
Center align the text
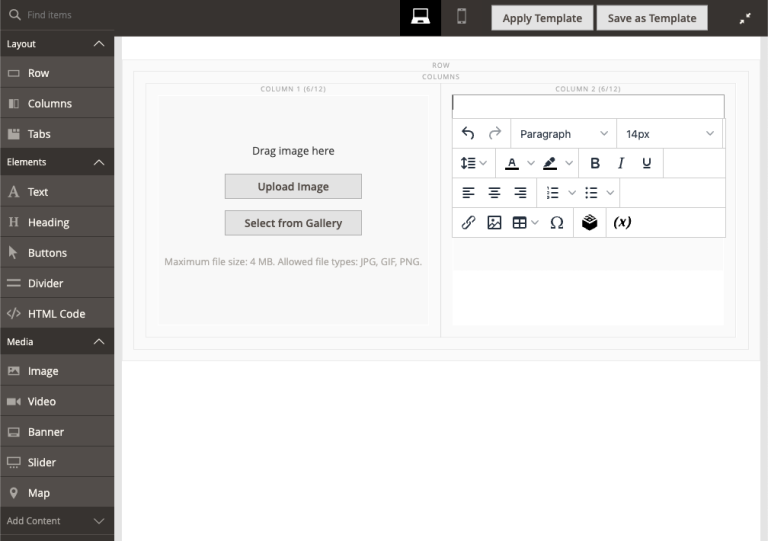(494, 193)
